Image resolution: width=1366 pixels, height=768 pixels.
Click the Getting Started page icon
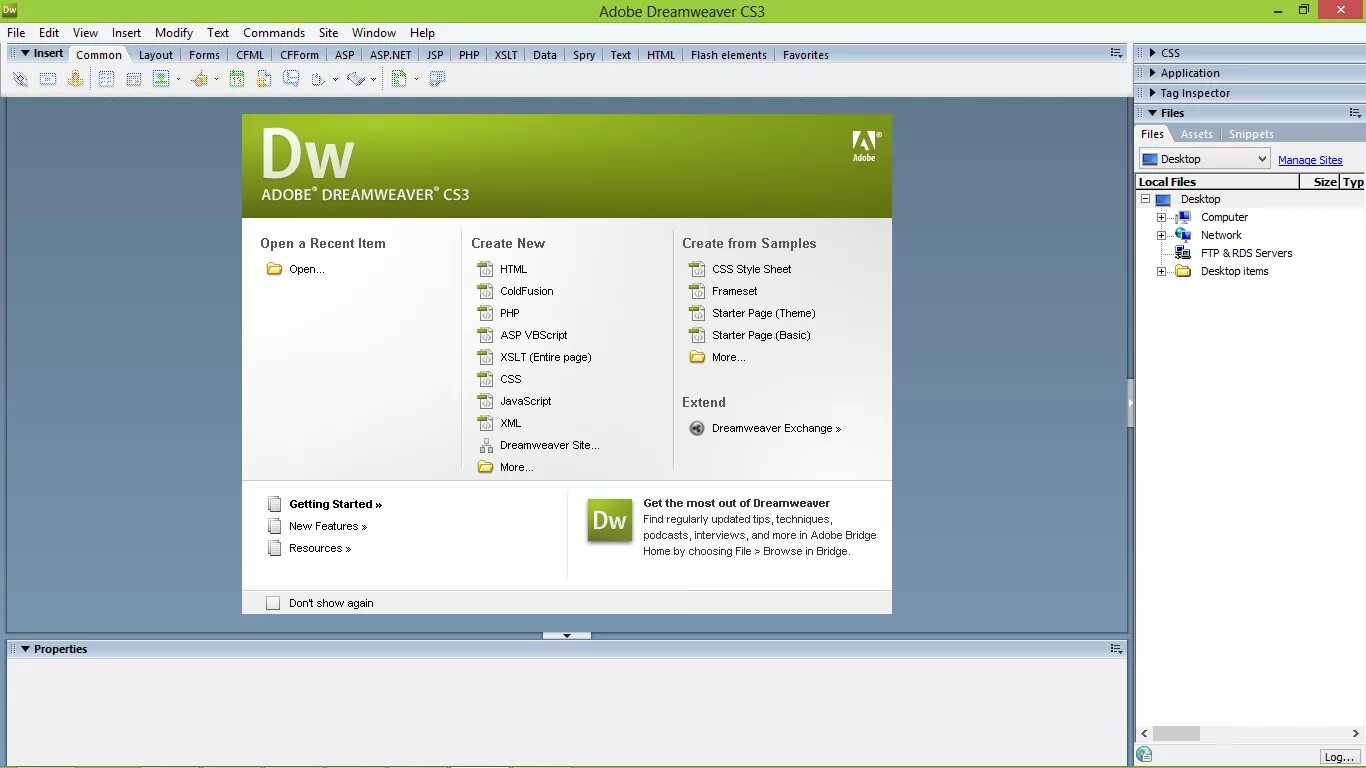[274, 504]
